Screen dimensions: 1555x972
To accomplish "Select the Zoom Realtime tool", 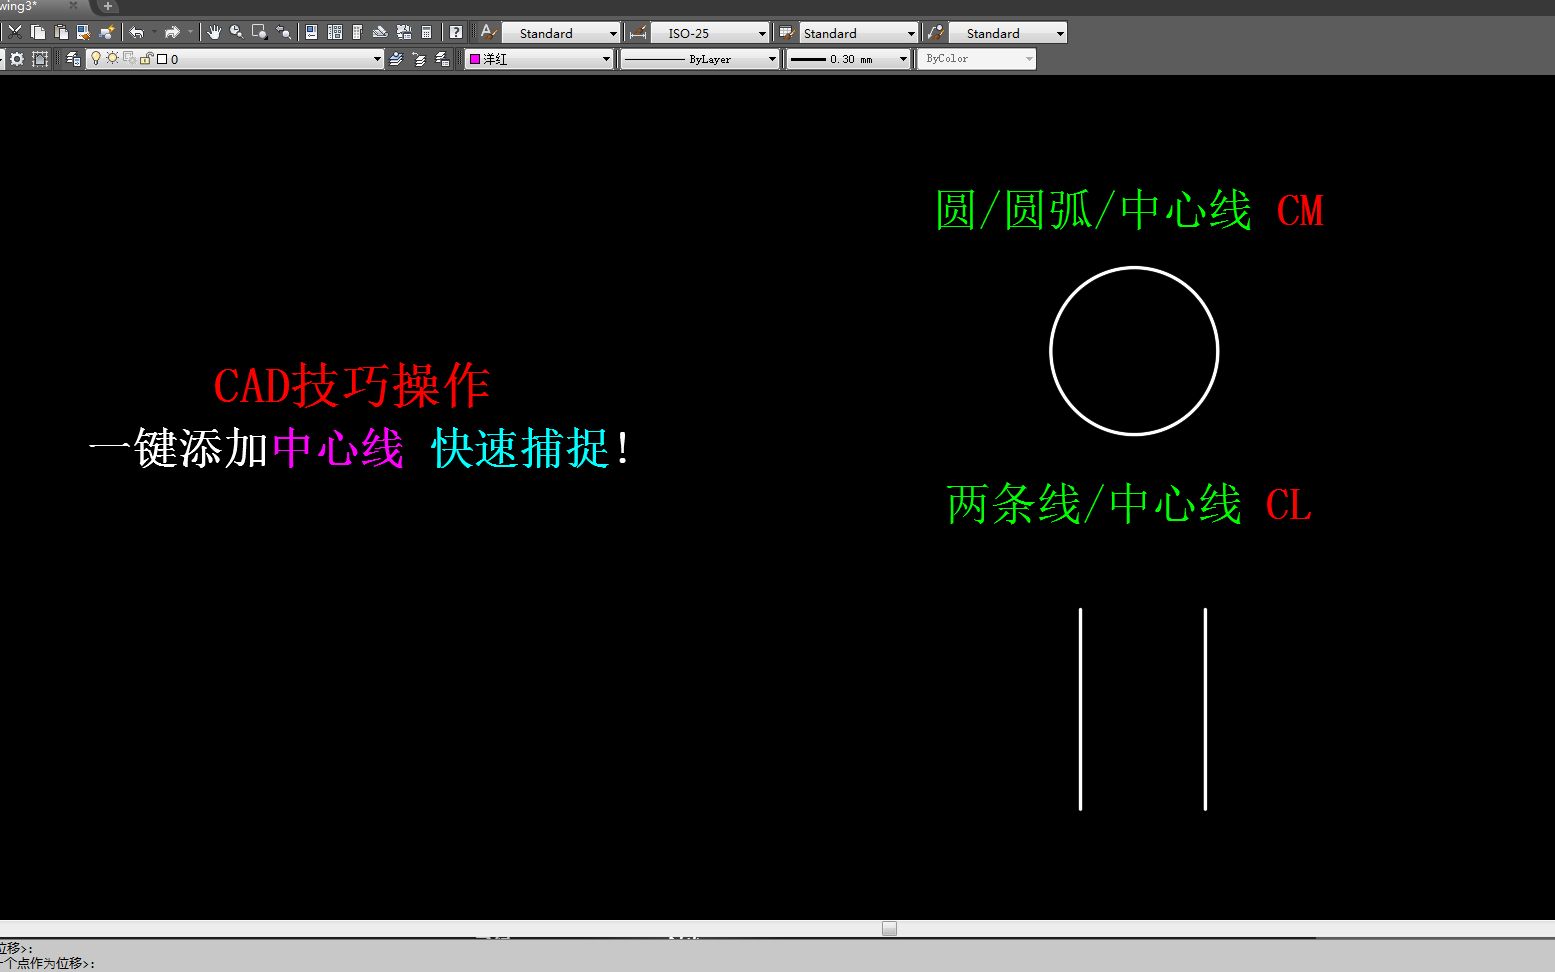I will [x=236, y=32].
